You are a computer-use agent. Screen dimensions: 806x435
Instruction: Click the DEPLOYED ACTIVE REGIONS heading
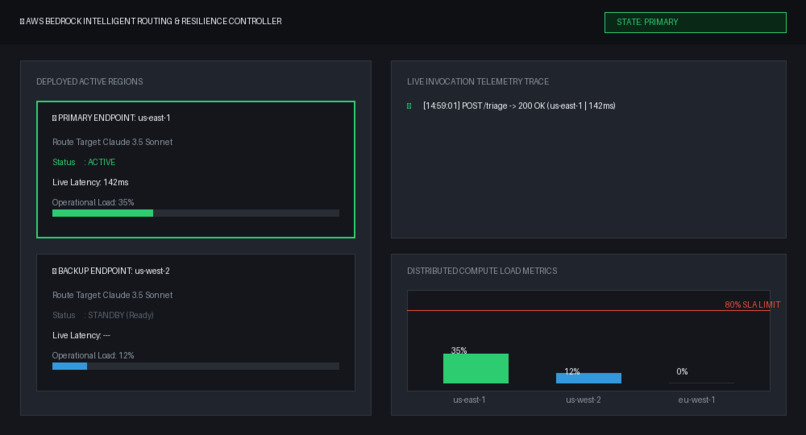point(90,82)
